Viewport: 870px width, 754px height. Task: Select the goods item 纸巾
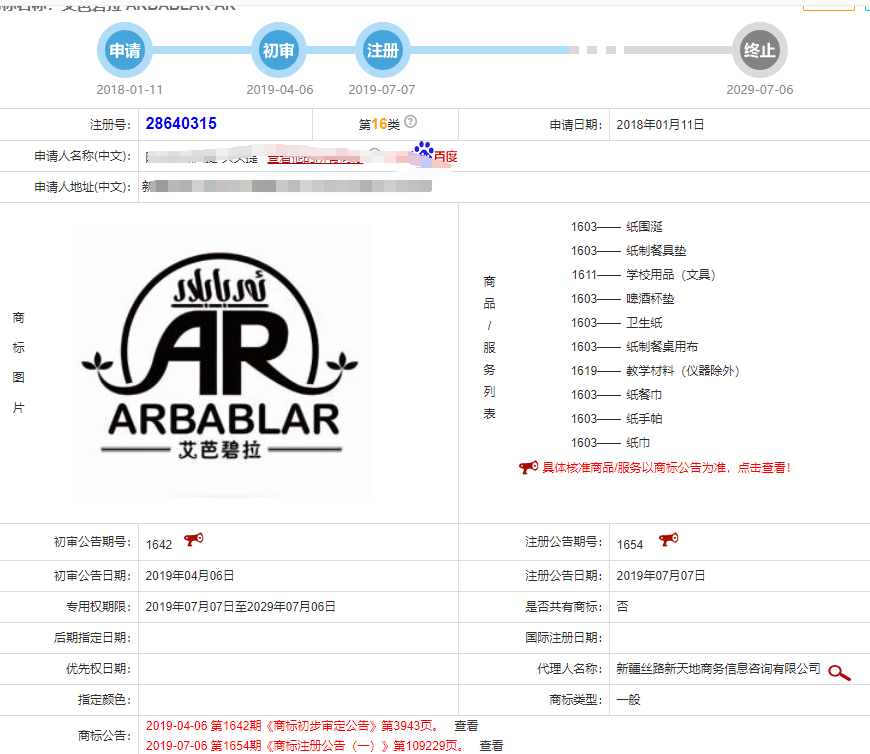pos(638,443)
